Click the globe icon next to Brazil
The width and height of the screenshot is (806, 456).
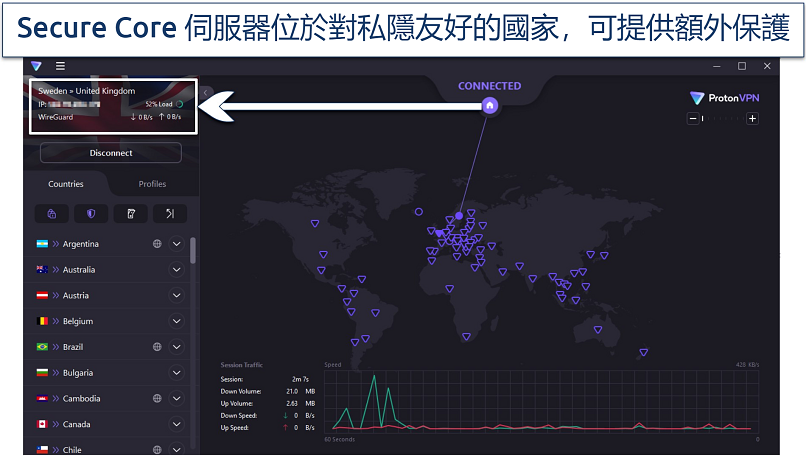click(157, 347)
